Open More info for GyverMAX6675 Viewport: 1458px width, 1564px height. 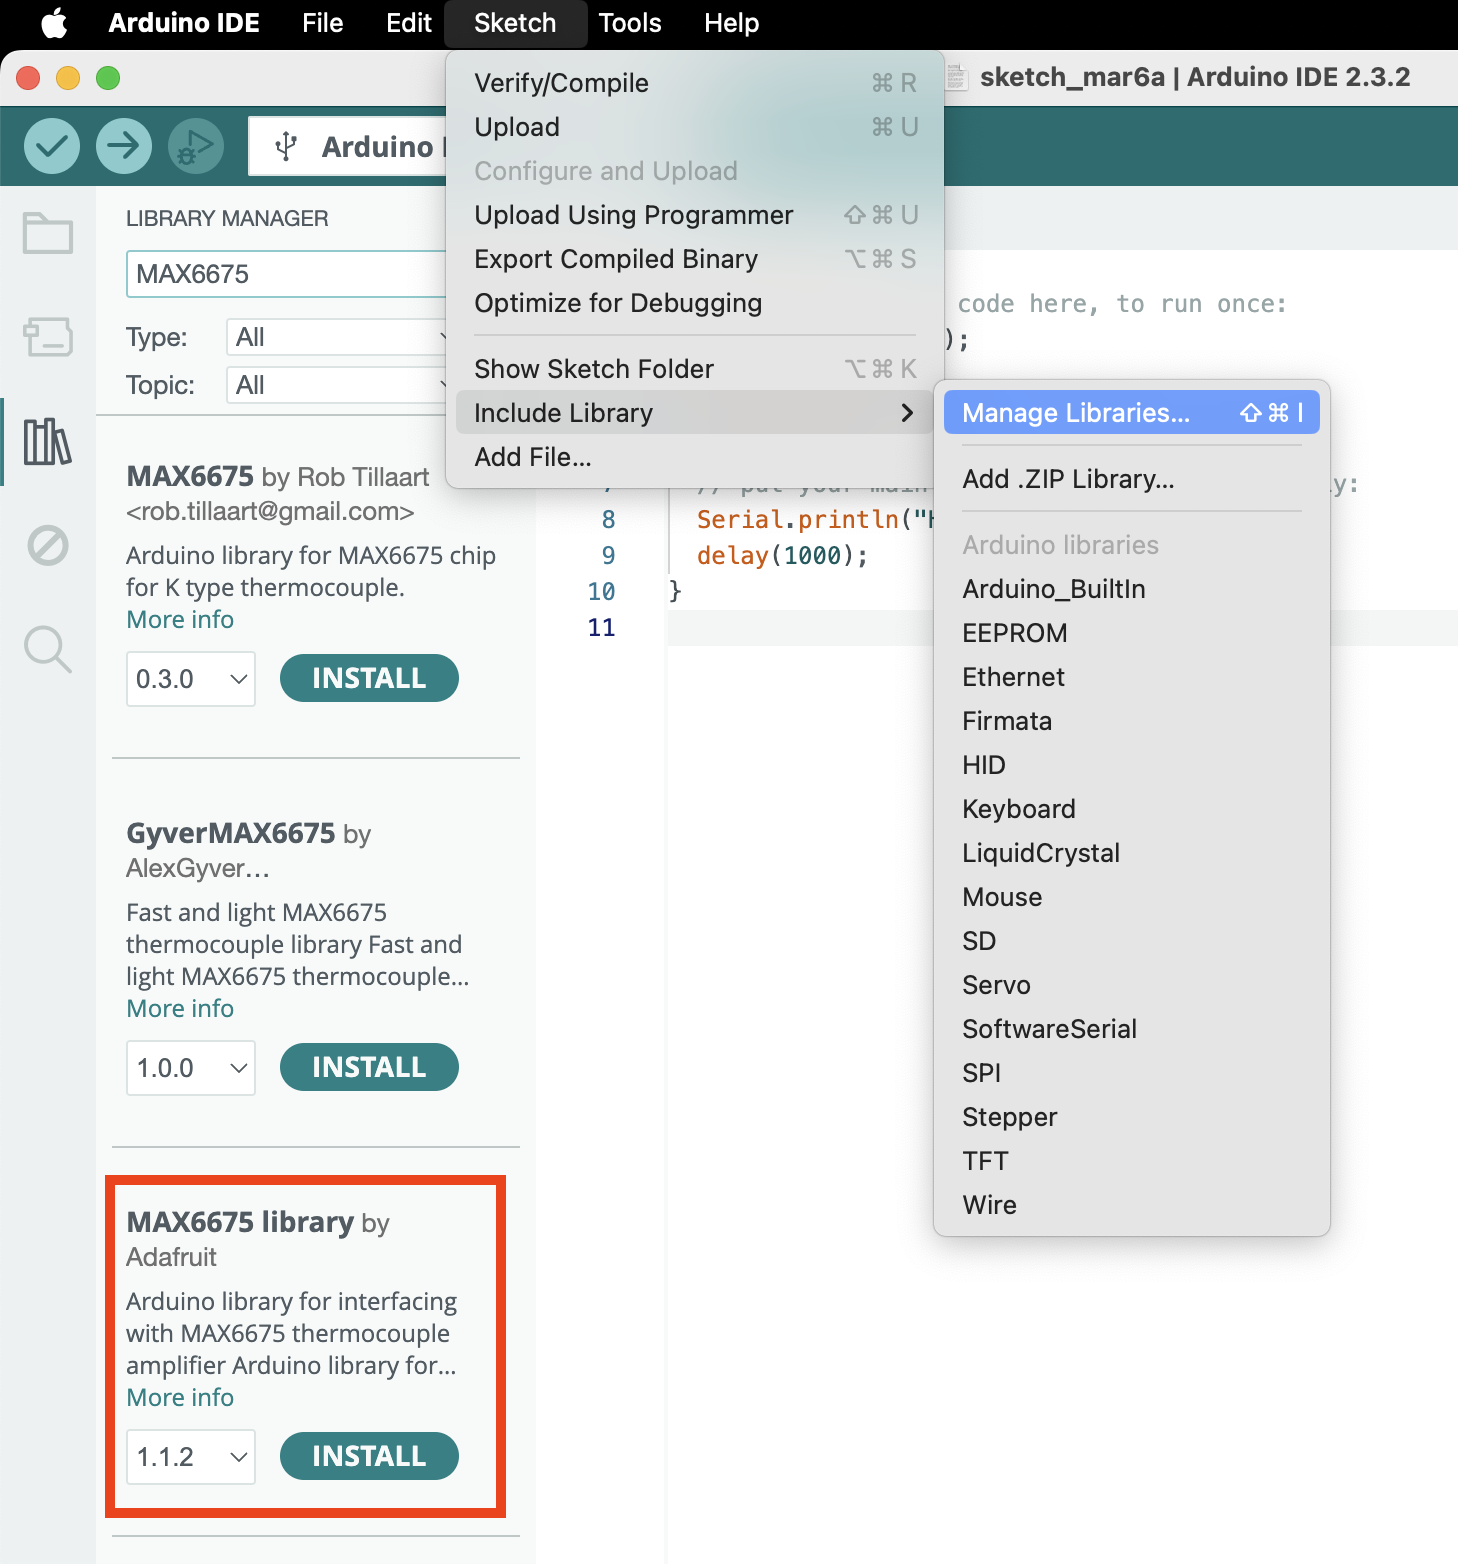point(180,1009)
